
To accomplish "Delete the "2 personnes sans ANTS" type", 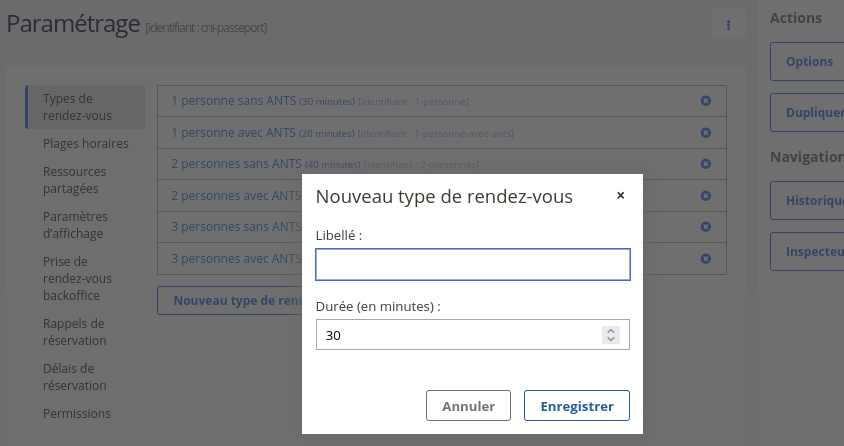I will point(705,164).
